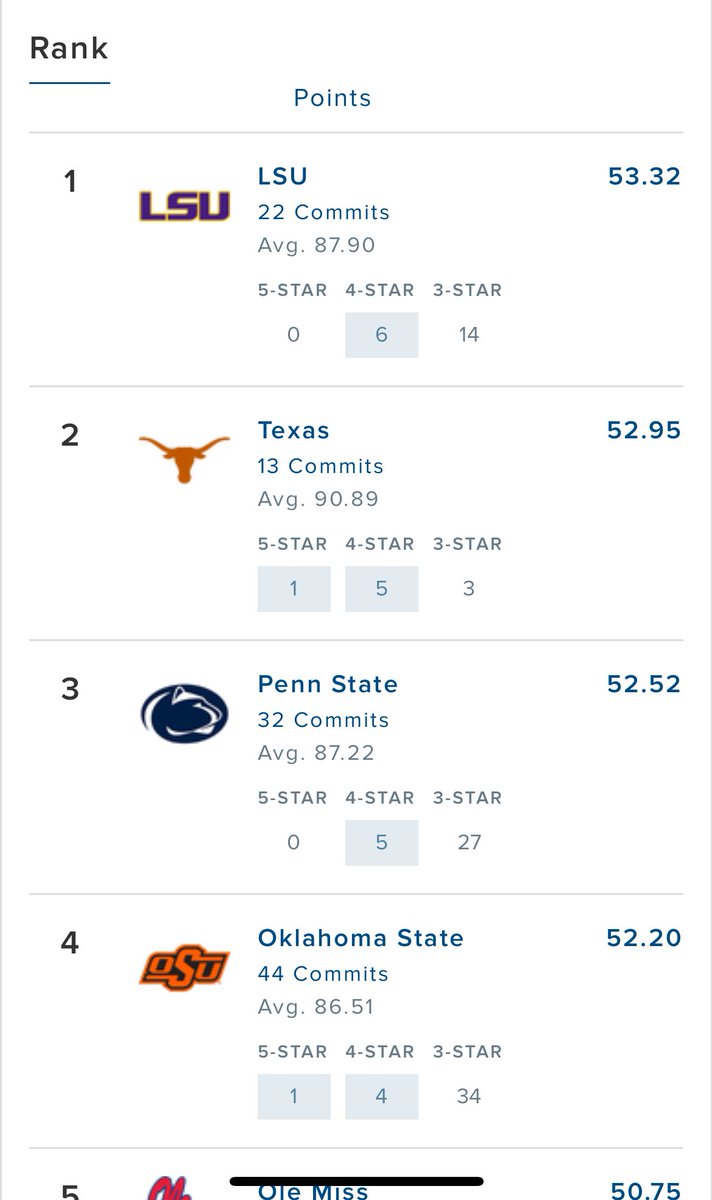Click LSU's 53.32 points score
This screenshot has width=712, height=1200.
click(644, 177)
